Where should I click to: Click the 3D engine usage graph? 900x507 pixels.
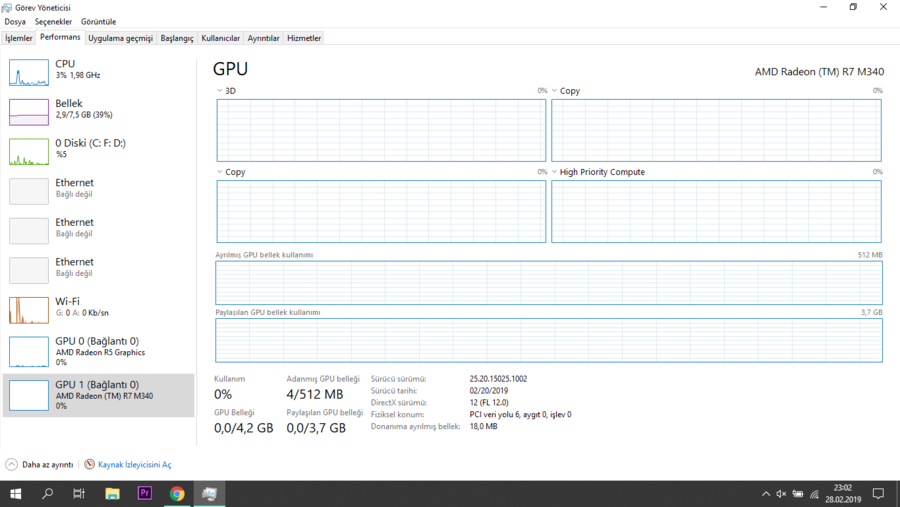tap(381, 130)
